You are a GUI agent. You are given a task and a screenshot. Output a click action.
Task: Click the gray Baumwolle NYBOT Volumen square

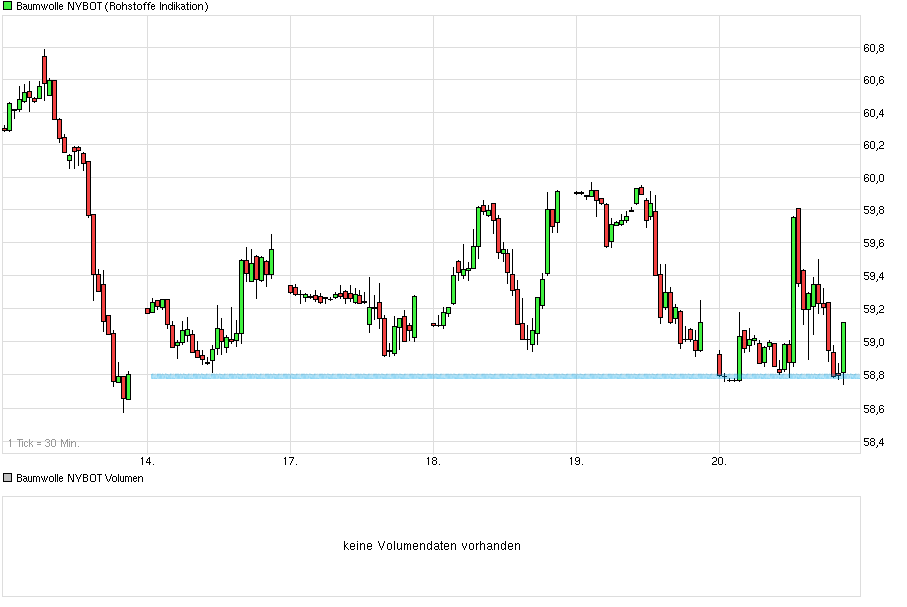tap(8, 478)
